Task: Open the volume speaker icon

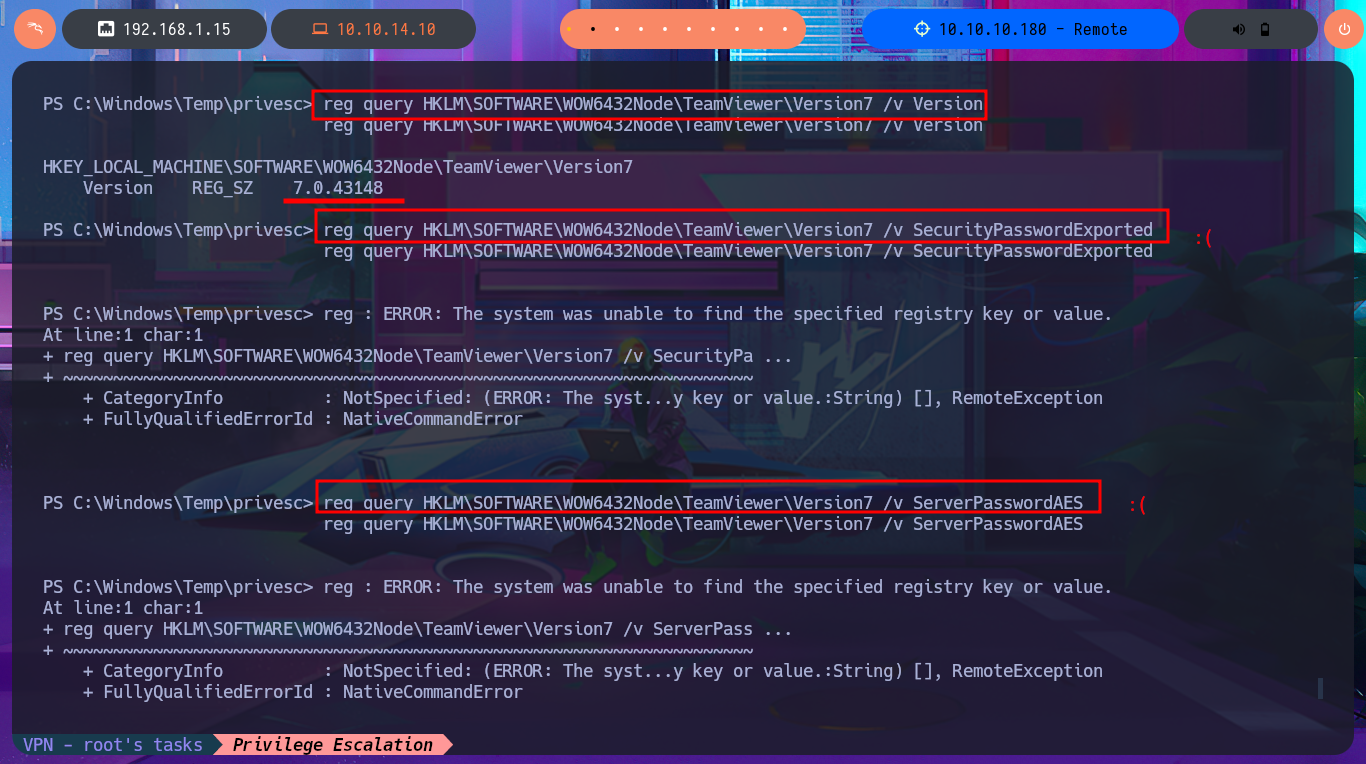Action: 1239,30
